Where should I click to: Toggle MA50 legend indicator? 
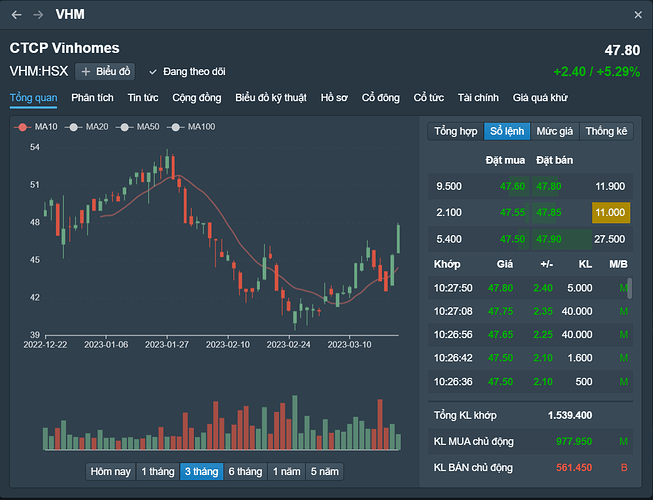[x=139, y=127]
